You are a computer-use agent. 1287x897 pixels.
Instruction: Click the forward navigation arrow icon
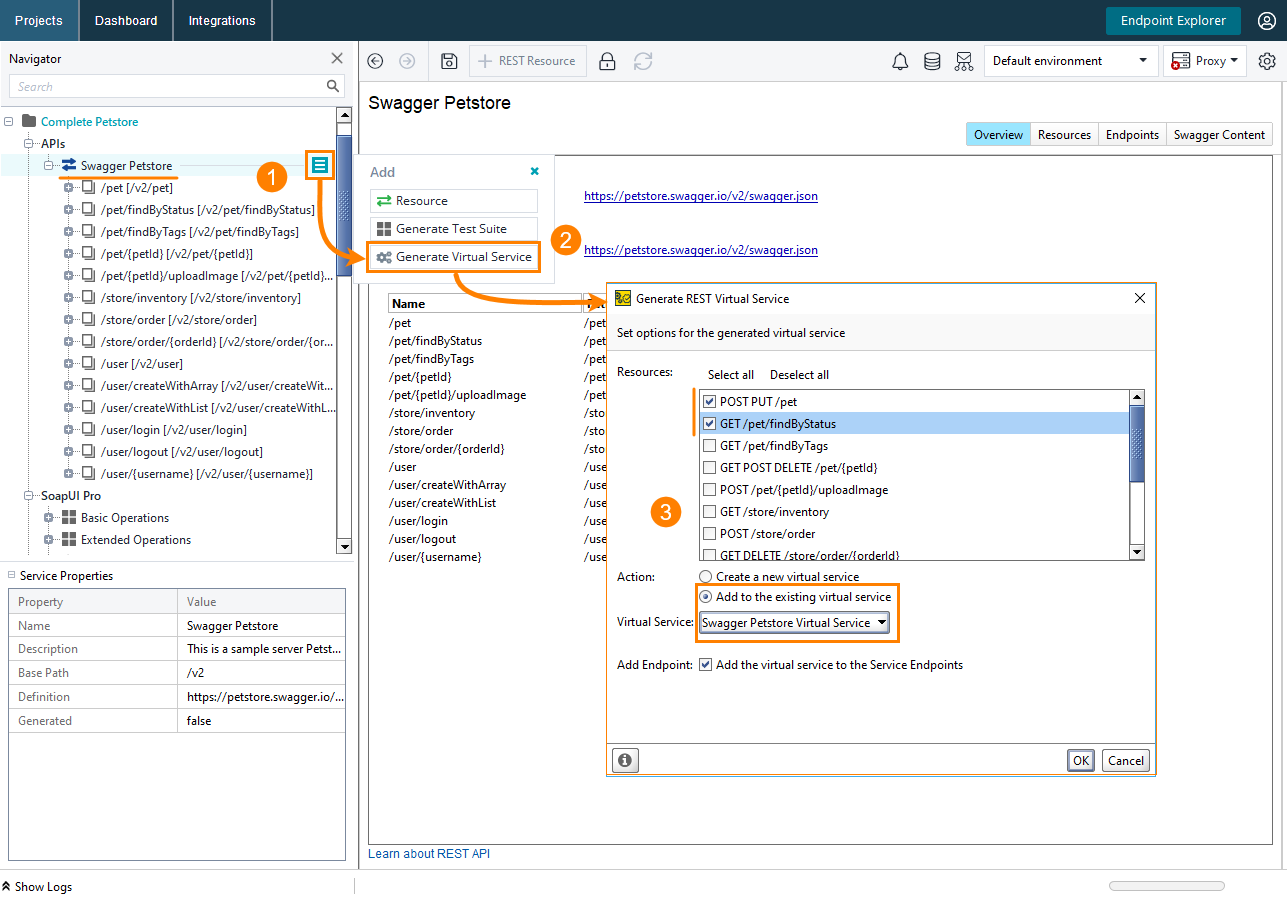click(407, 61)
